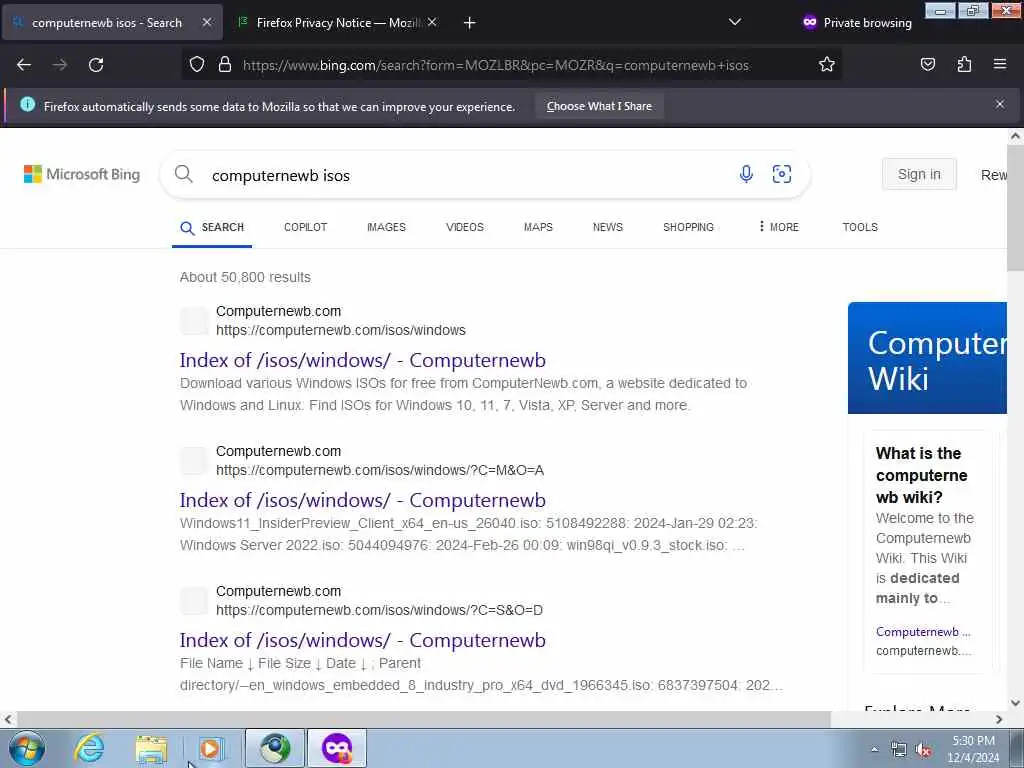
Task: Click https://computernewb.com/isos/windows URL text
Action: [340, 330]
